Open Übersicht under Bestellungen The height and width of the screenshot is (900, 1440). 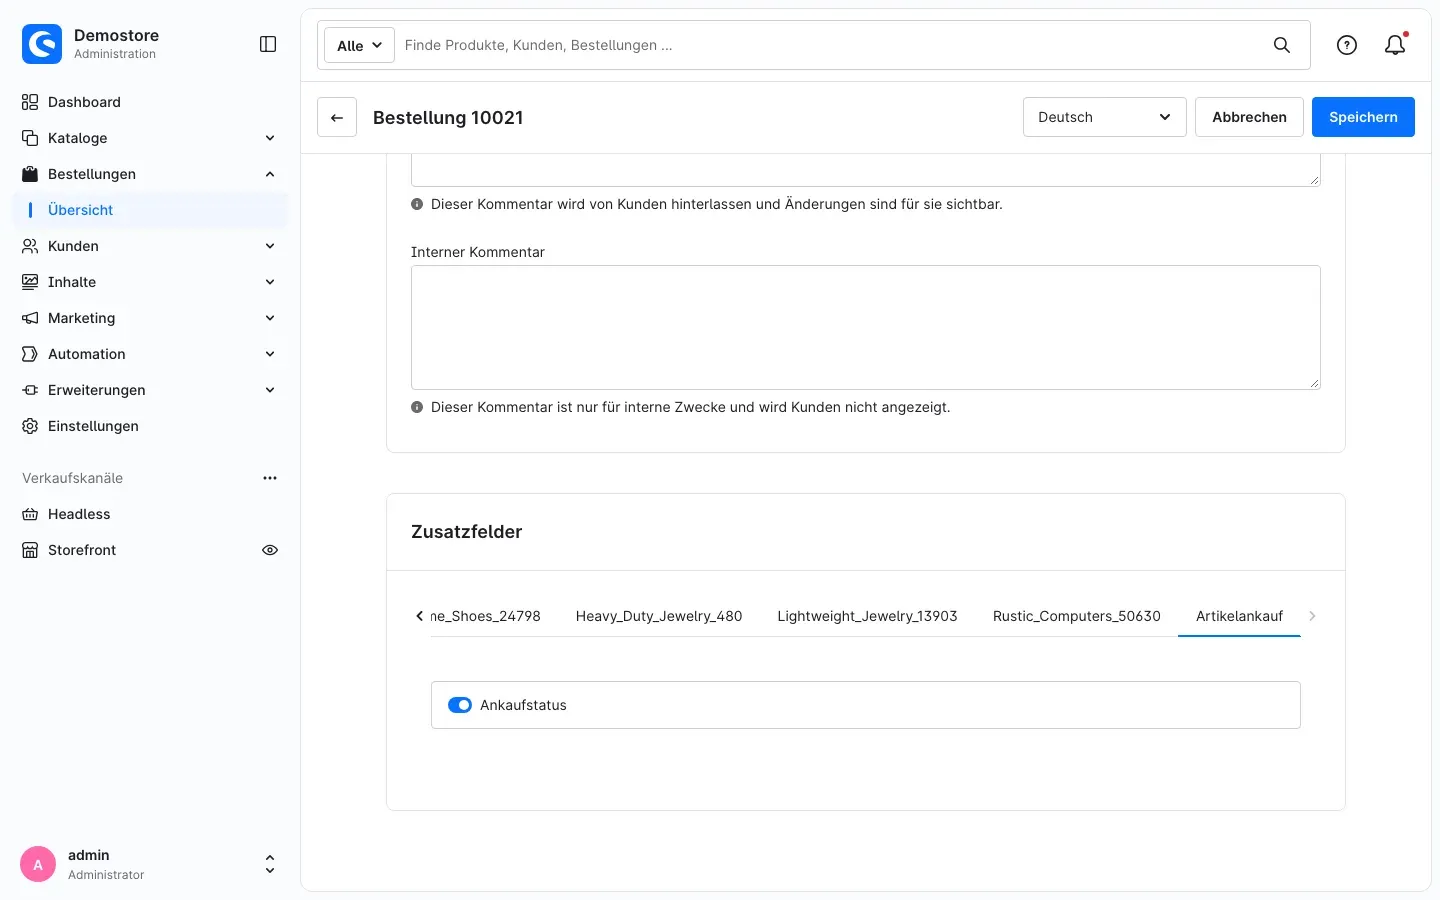pyautogui.click(x=150, y=210)
